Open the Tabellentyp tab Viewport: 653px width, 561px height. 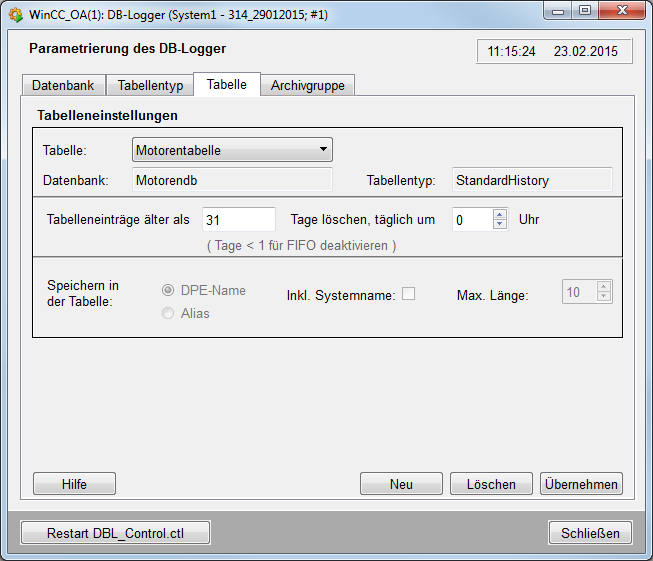tap(150, 85)
